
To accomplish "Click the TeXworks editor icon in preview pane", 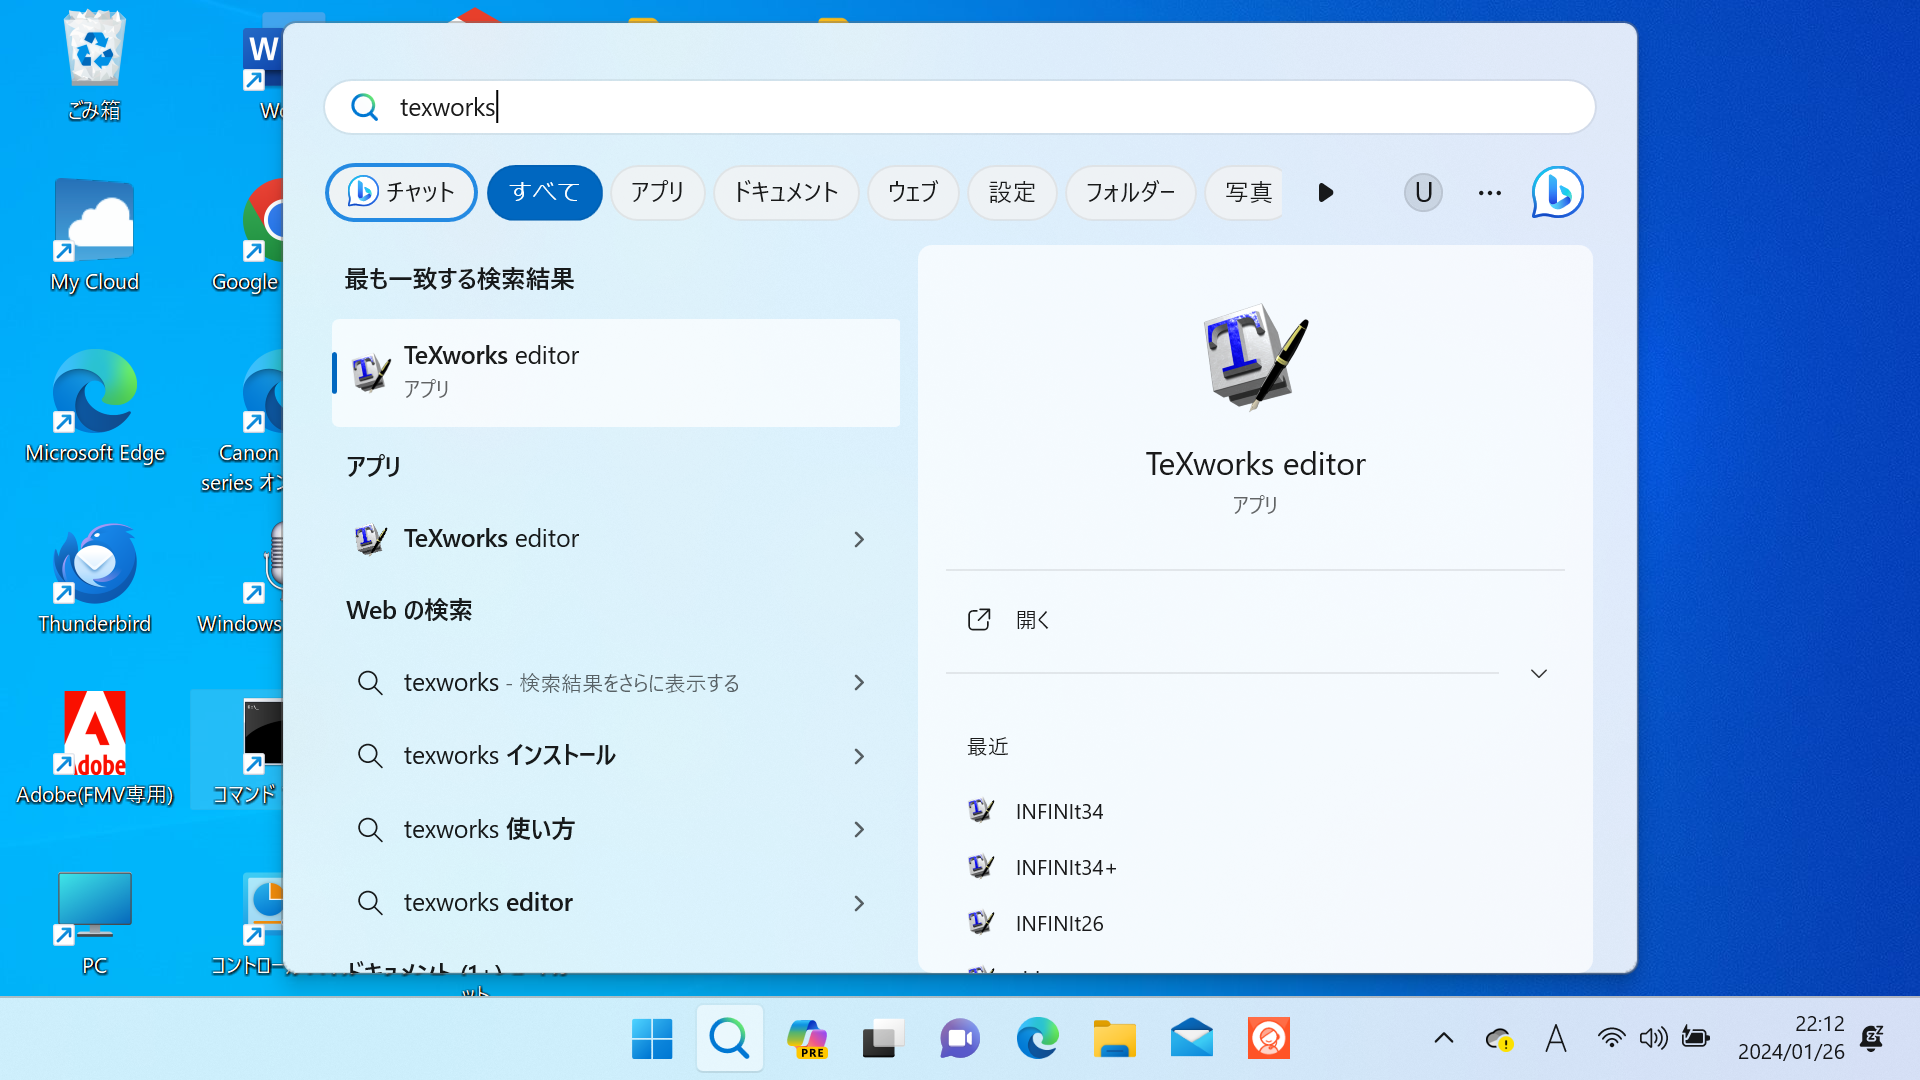I will point(1254,357).
